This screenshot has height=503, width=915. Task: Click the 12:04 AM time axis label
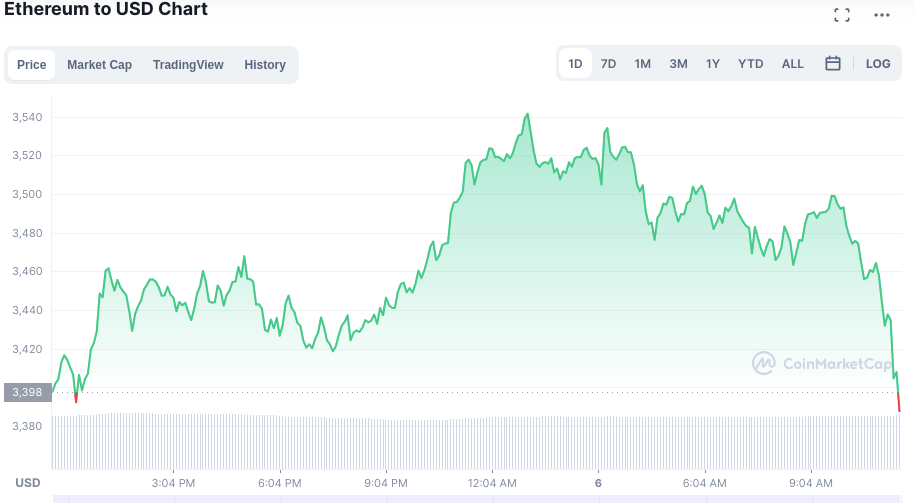(492, 483)
